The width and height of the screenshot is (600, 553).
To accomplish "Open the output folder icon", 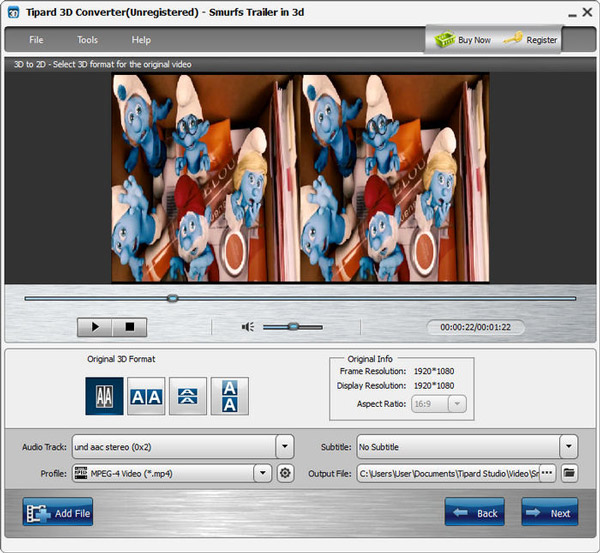I will [x=569, y=473].
